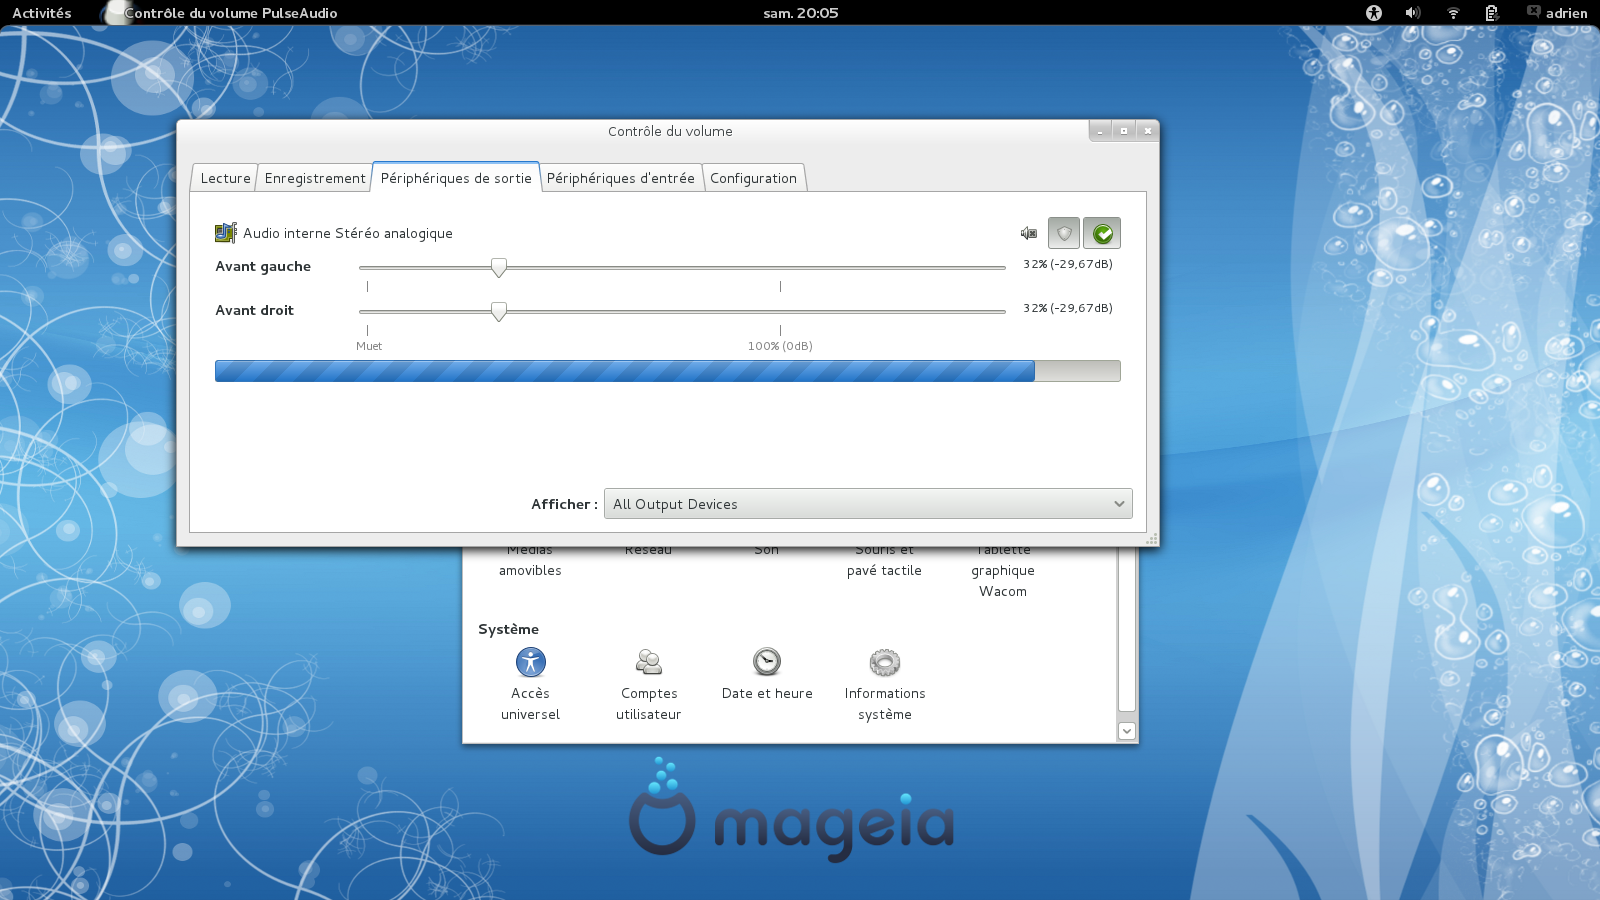Image resolution: width=1600 pixels, height=900 pixels.
Task: Open the adrien user menu
Action: tap(1557, 13)
